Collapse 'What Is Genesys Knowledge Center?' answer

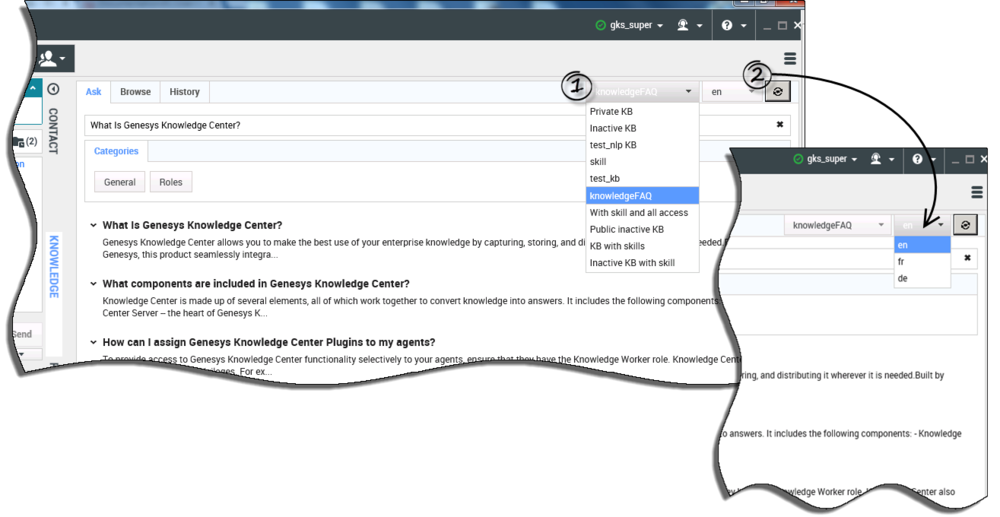pos(94,225)
